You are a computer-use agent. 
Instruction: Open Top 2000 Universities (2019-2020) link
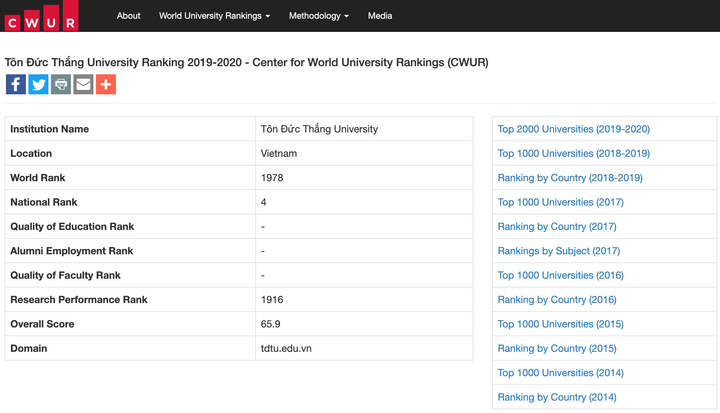573,130
